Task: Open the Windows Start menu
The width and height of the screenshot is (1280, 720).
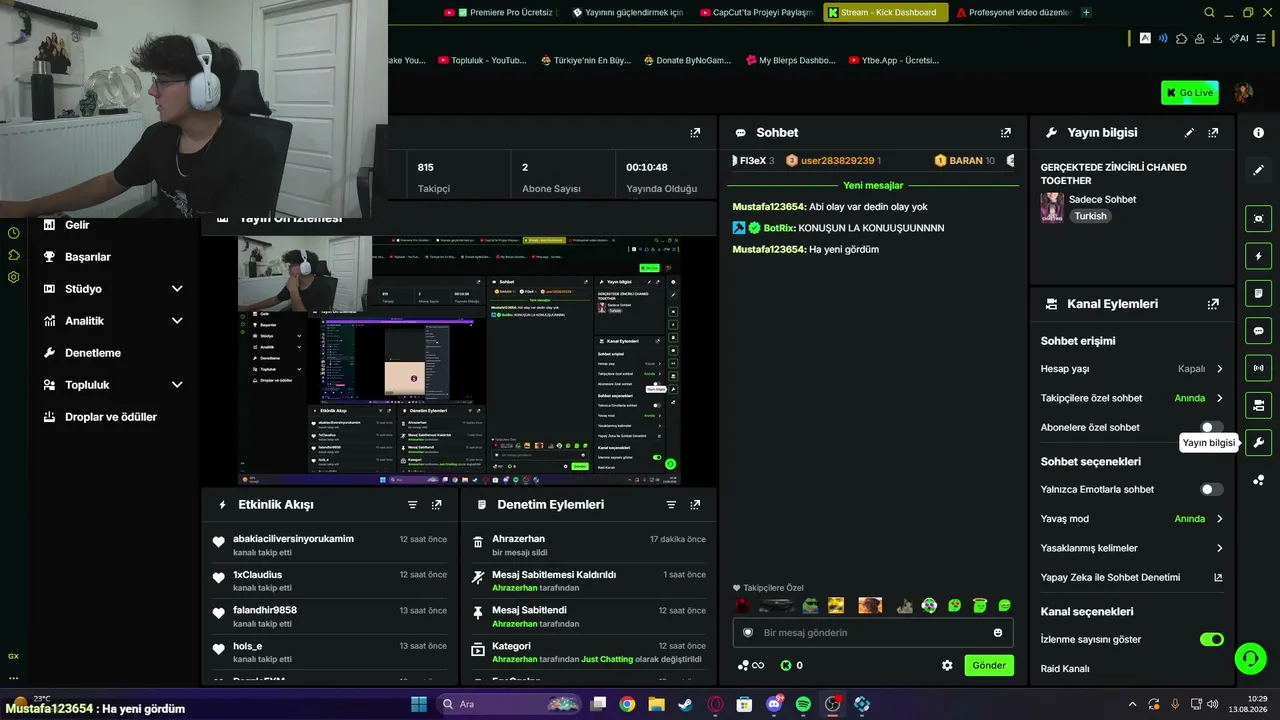Action: click(419, 704)
